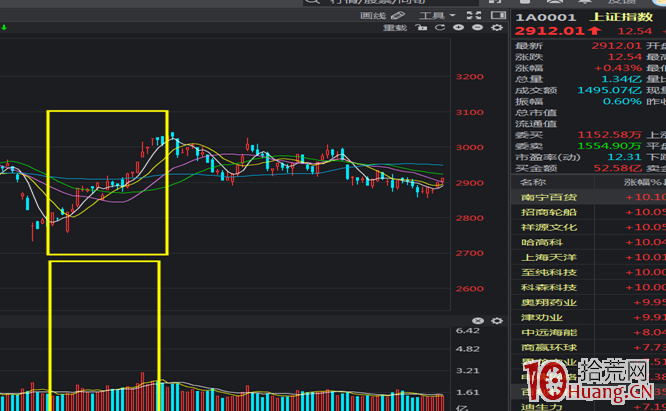
Task: Click the 3200 price axis label
Action: (x=469, y=77)
